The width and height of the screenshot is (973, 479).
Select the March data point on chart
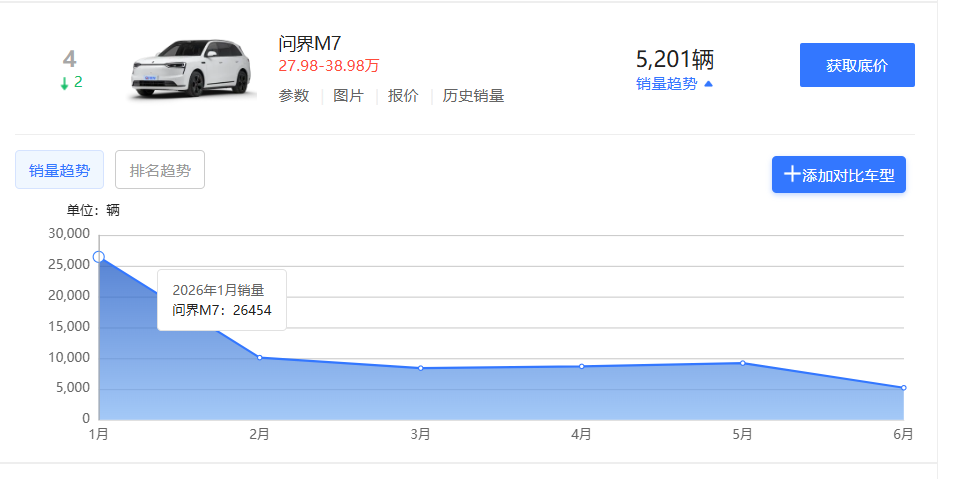(420, 368)
